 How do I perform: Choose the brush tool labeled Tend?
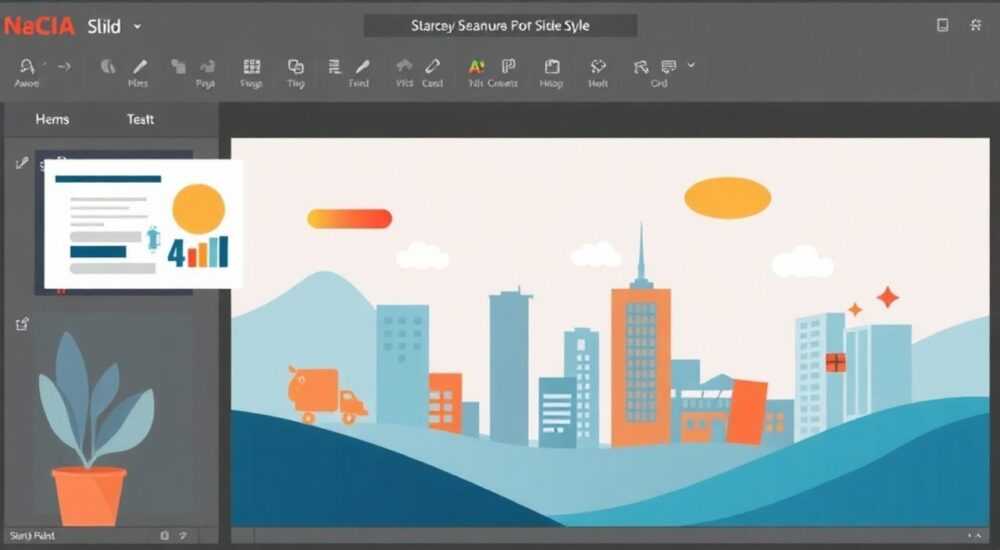[362, 66]
